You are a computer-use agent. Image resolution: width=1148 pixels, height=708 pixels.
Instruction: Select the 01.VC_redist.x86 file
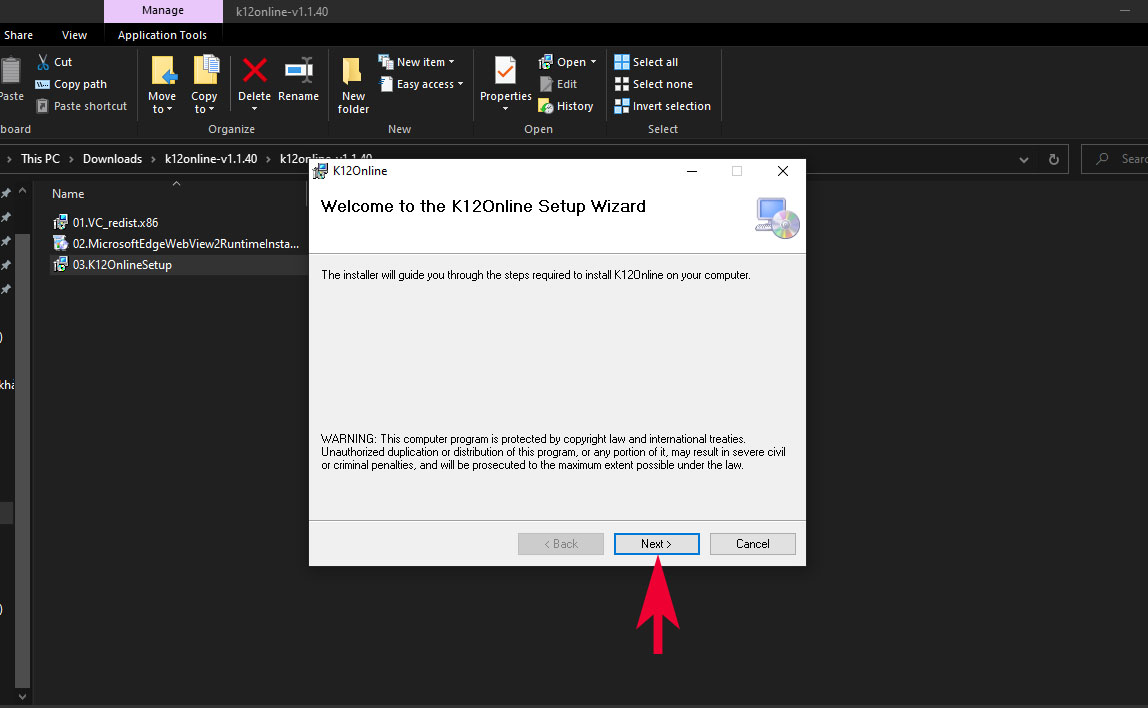(115, 223)
